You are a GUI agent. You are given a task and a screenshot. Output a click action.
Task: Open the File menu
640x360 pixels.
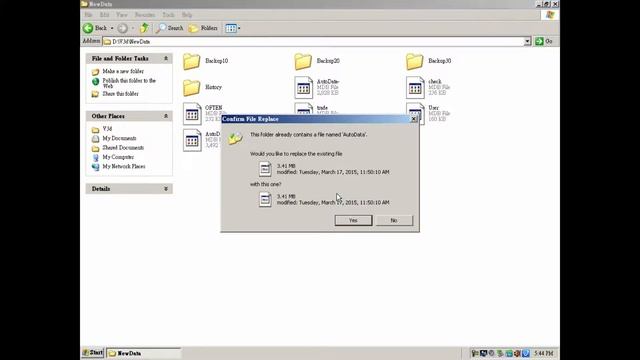pyautogui.click(x=88, y=15)
